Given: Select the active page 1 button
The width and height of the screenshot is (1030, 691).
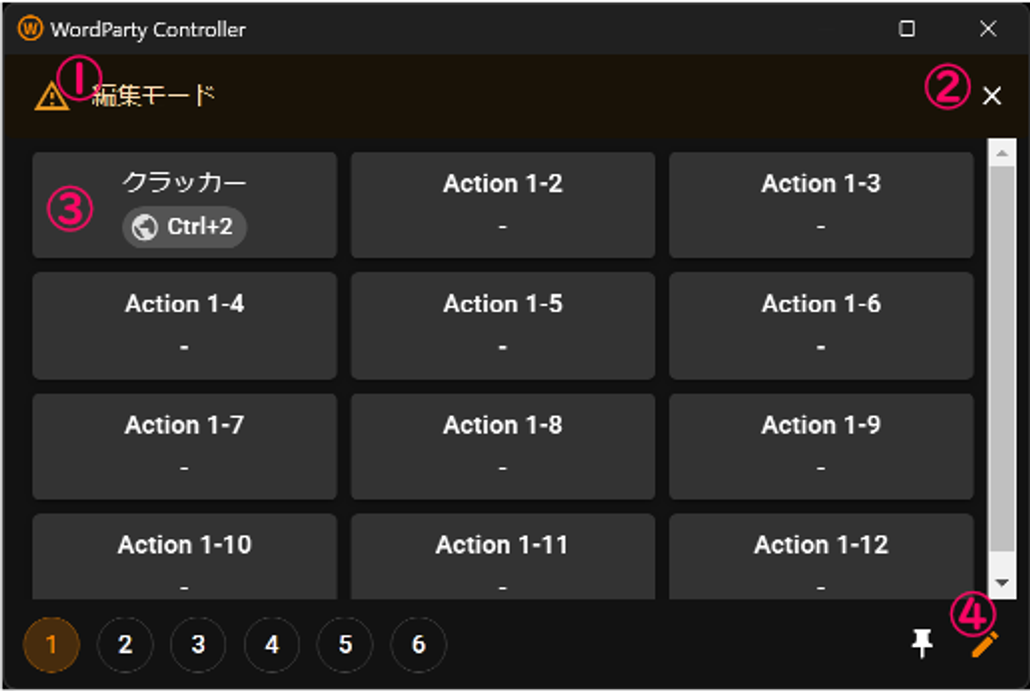Looking at the screenshot, I should (x=51, y=645).
